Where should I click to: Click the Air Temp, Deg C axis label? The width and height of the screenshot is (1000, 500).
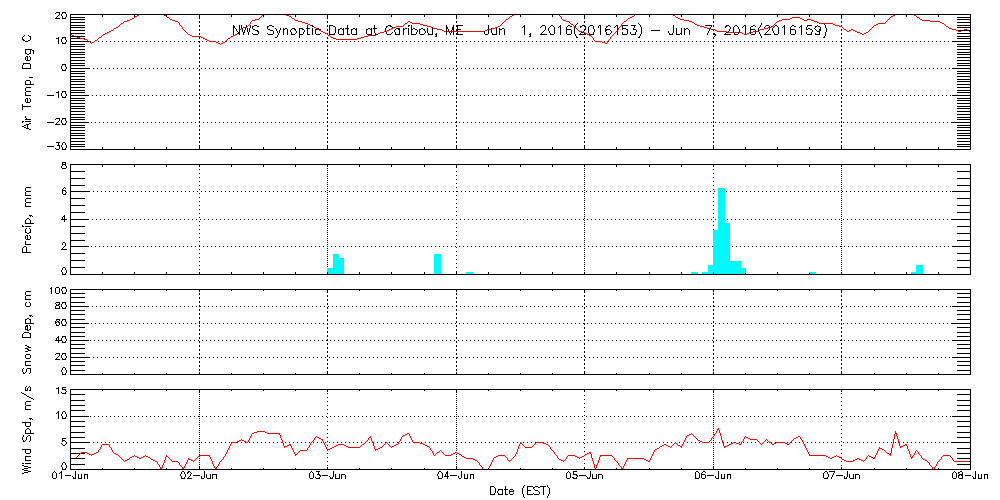pyautogui.click(x=28, y=80)
